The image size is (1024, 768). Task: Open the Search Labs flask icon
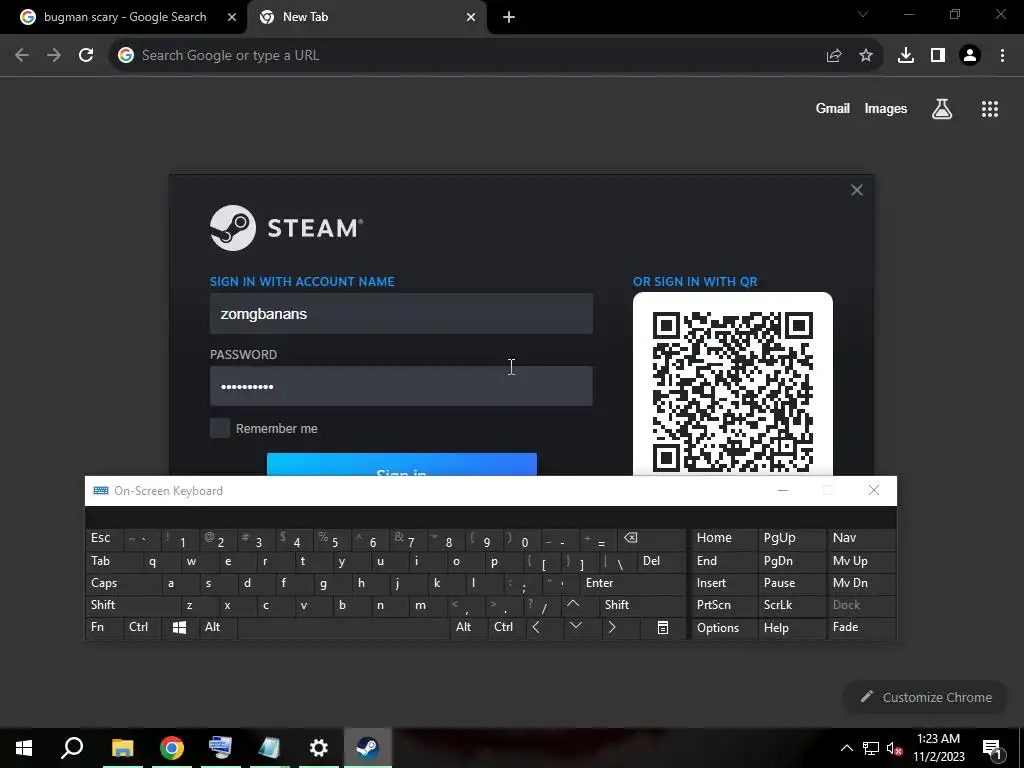942,109
